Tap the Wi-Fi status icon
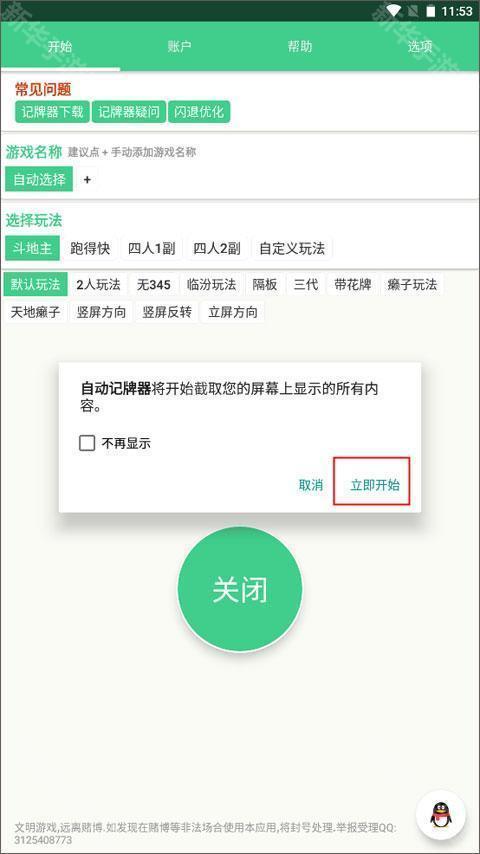The height and width of the screenshot is (854, 480). click(393, 10)
